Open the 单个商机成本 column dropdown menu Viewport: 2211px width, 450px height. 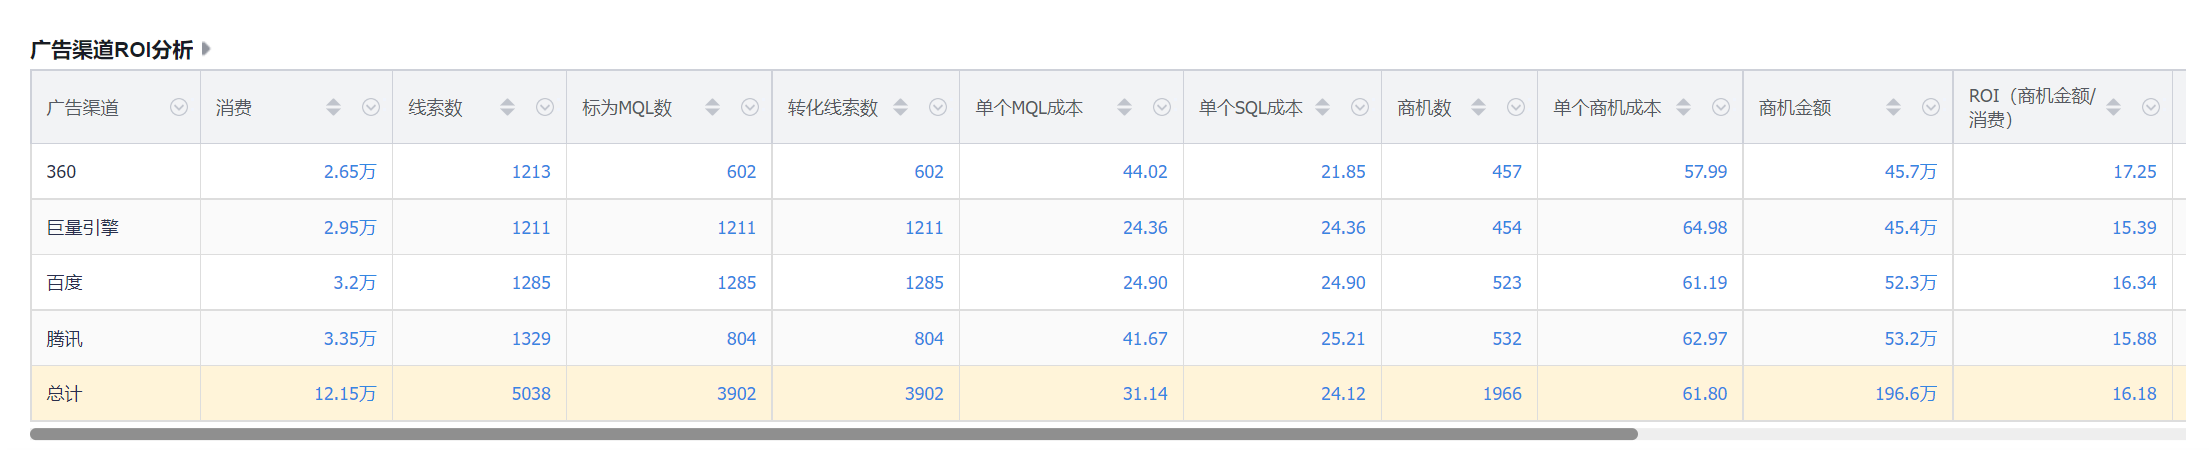(1721, 107)
